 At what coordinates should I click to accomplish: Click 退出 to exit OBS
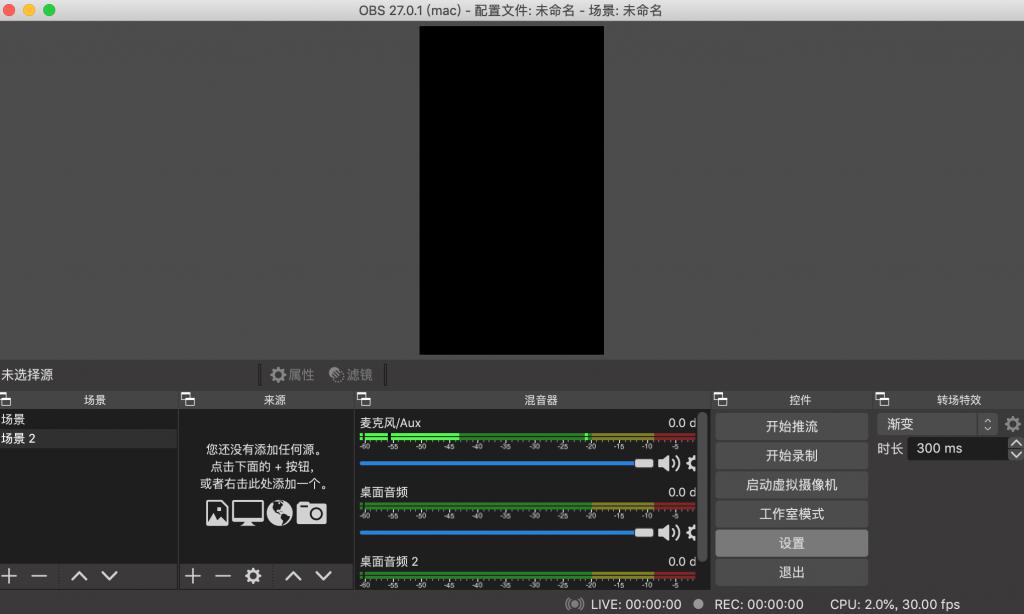click(x=792, y=572)
